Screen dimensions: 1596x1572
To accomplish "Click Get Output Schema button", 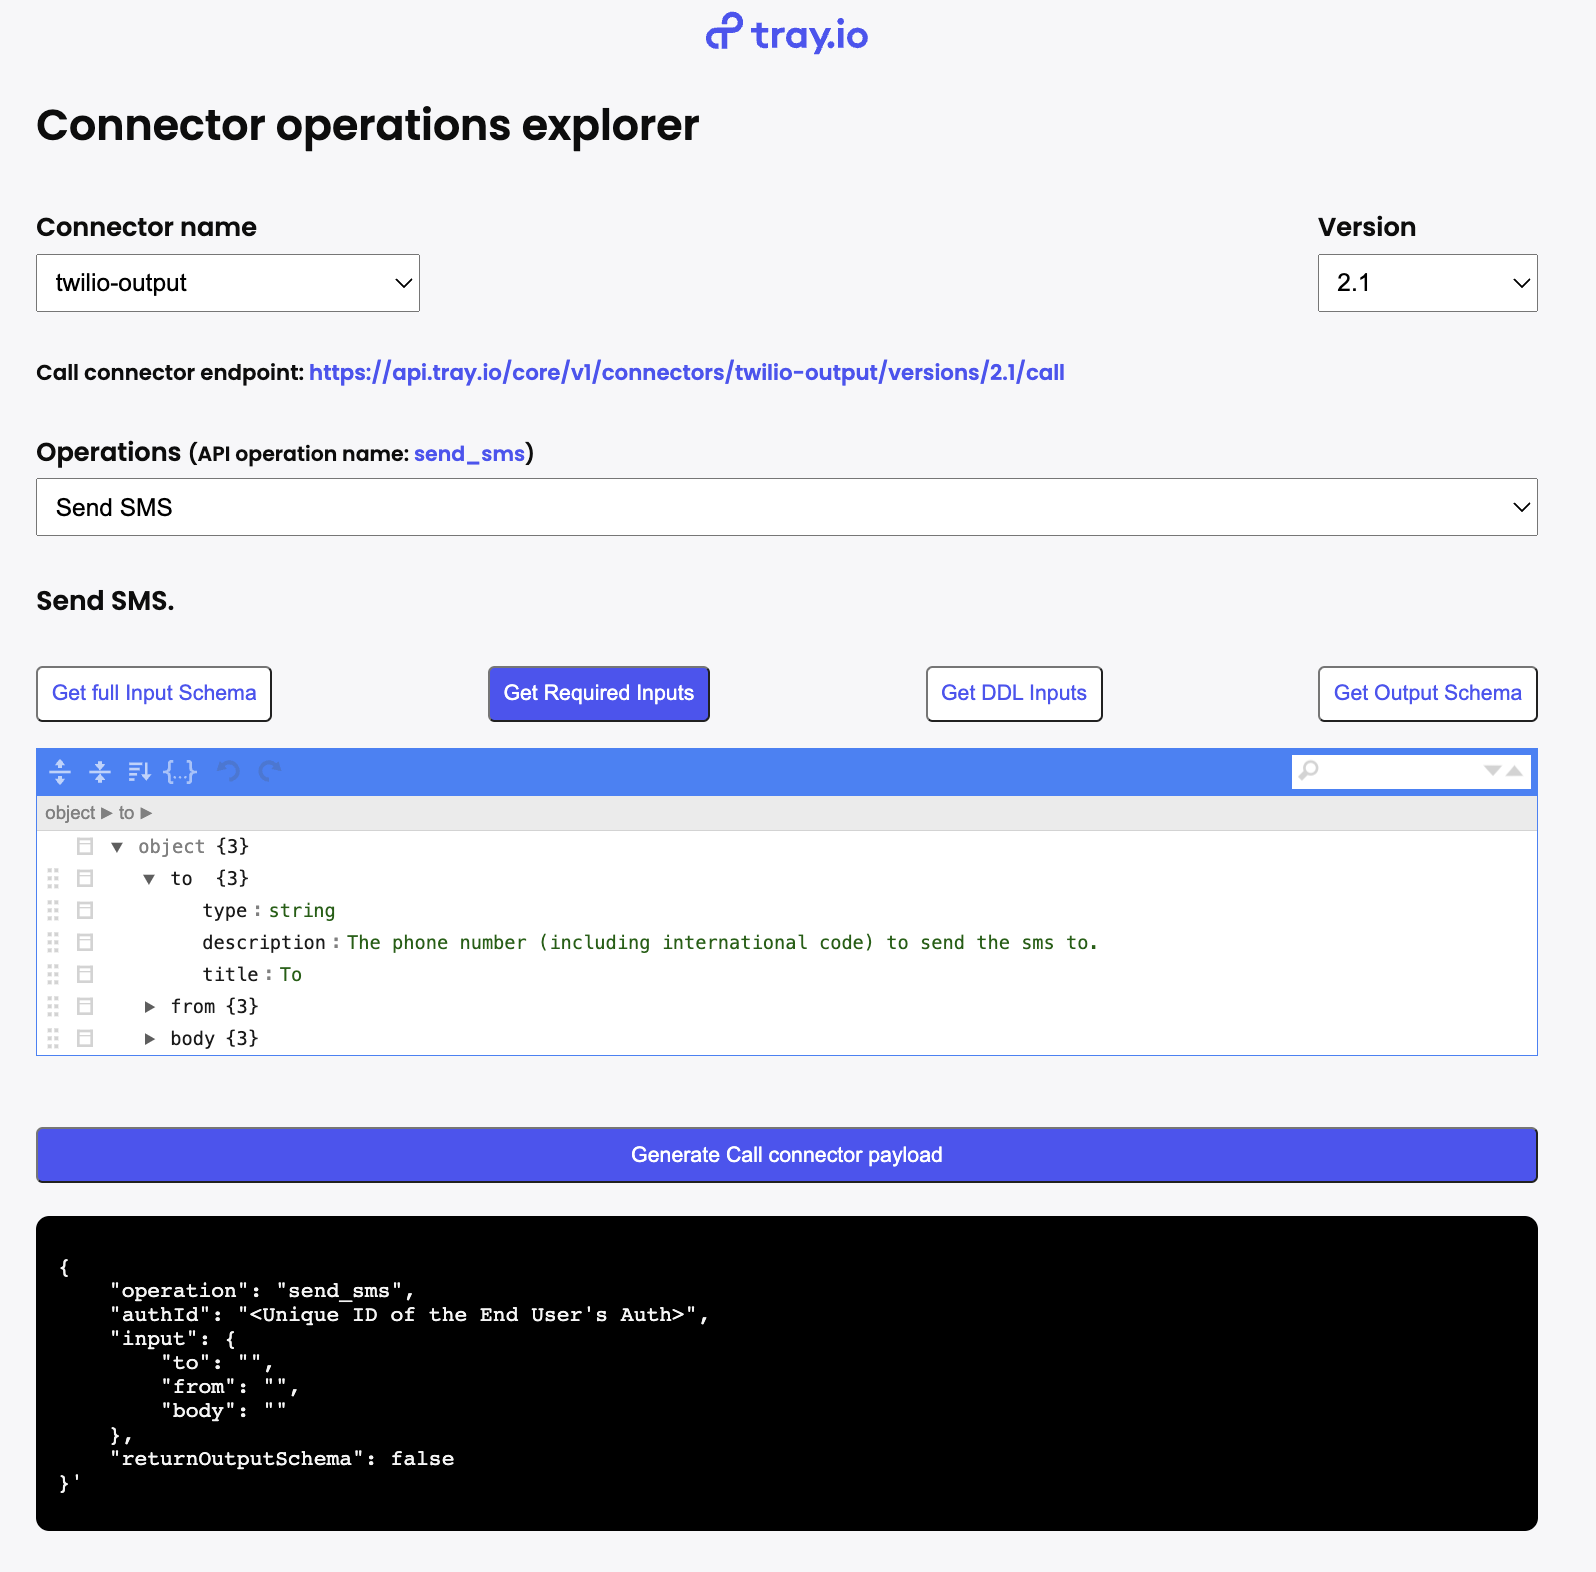I will click(x=1427, y=694).
